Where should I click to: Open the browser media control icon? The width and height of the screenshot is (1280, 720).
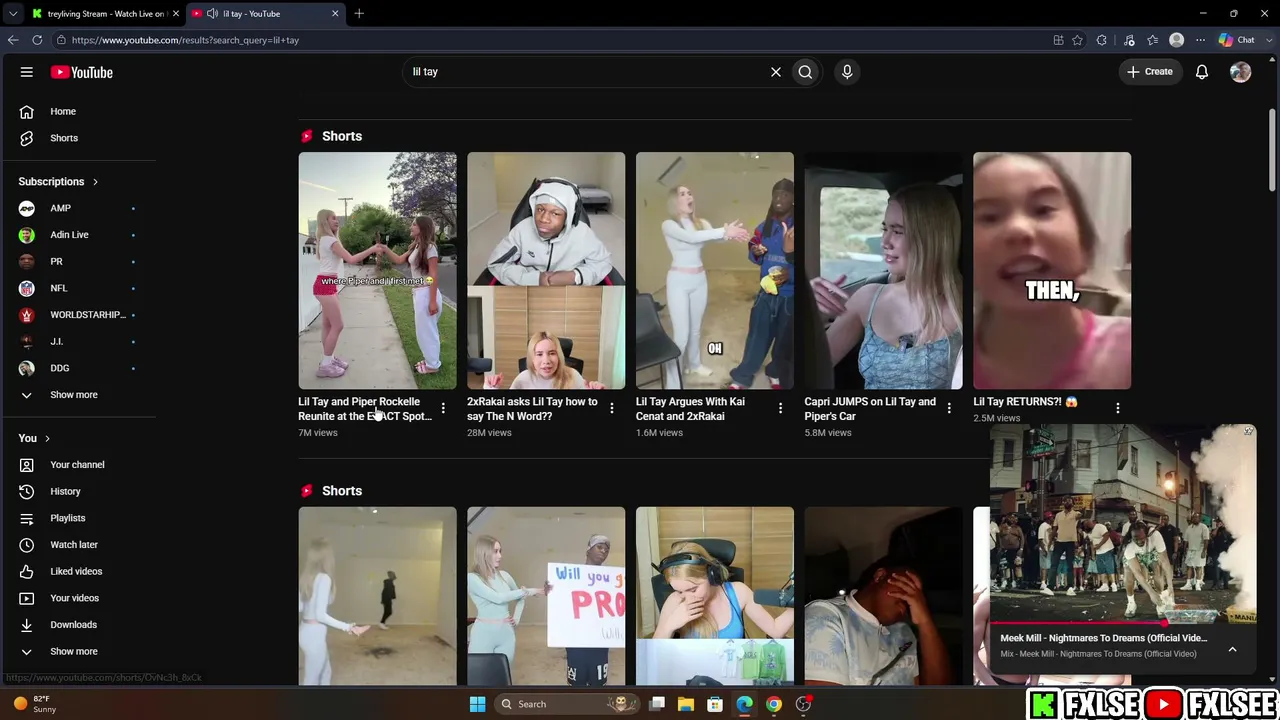pos(1129,40)
